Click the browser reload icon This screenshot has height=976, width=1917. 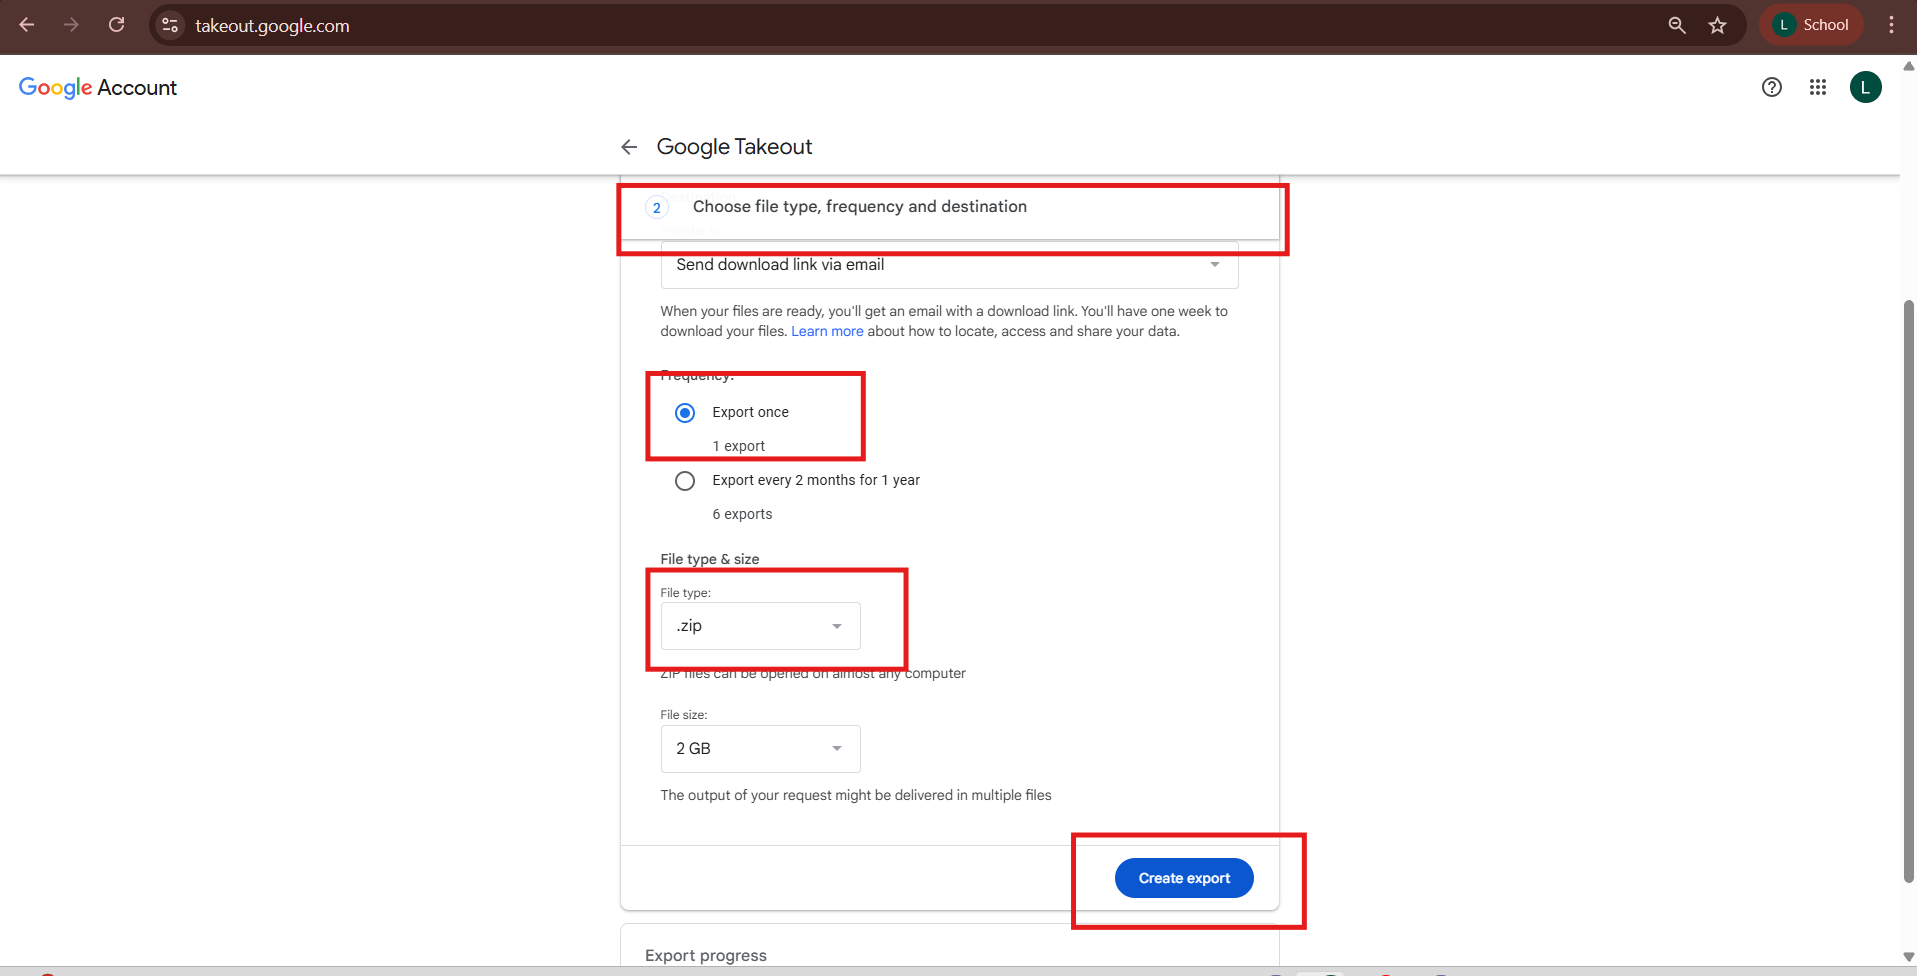tap(116, 24)
